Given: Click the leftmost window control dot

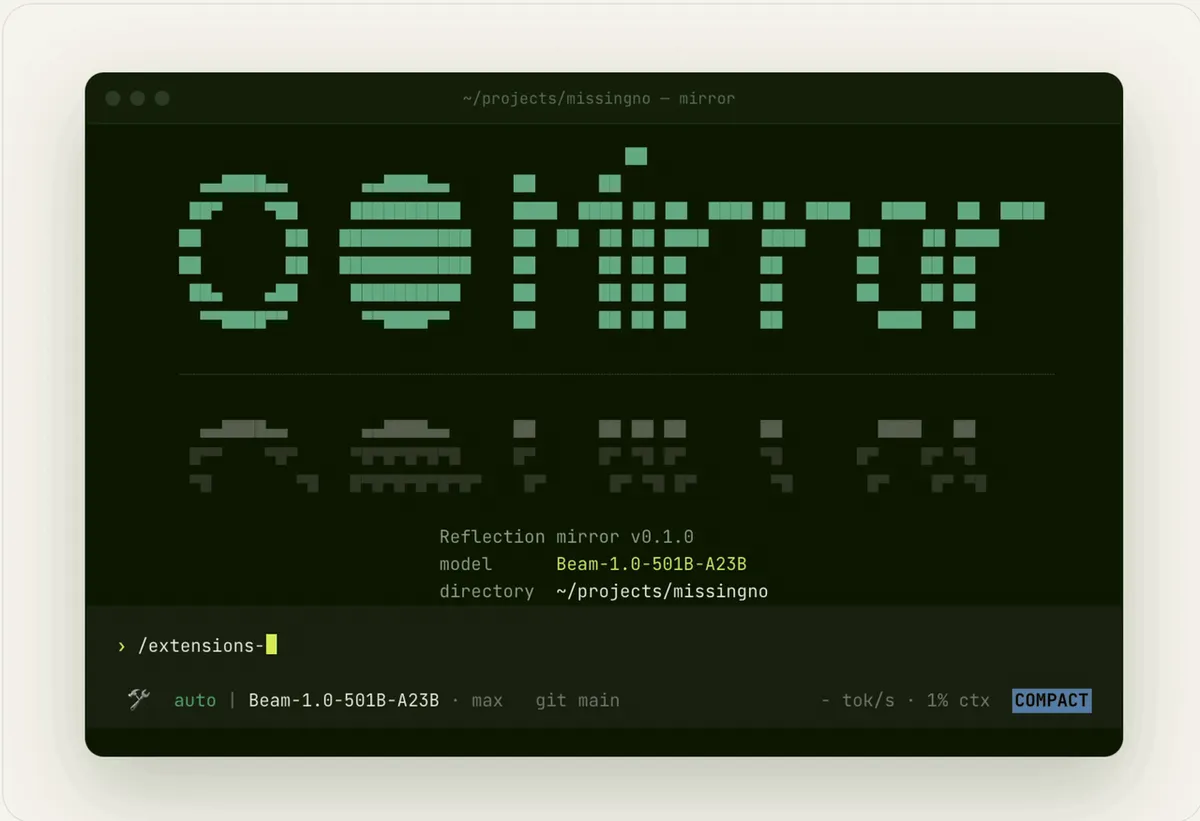Looking at the screenshot, I should click(112, 98).
